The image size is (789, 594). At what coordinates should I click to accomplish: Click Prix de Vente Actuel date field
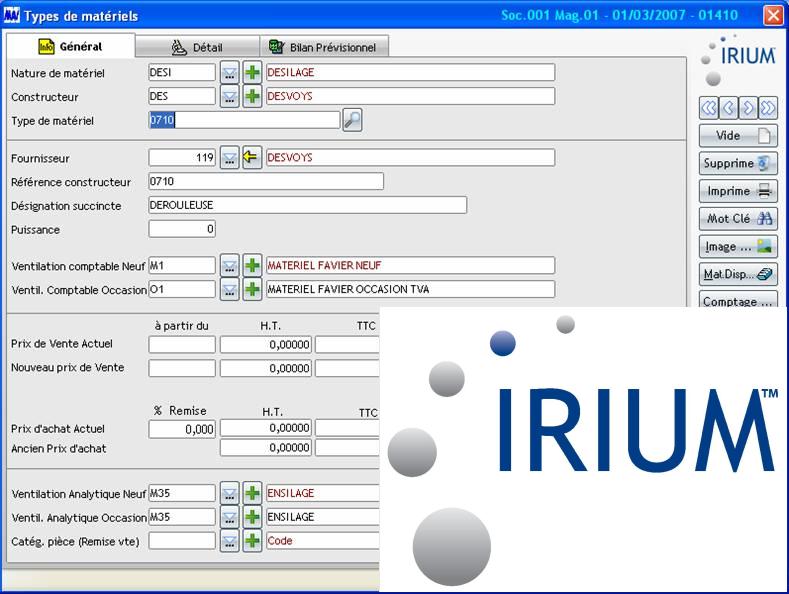pyautogui.click(x=182, y=345)
